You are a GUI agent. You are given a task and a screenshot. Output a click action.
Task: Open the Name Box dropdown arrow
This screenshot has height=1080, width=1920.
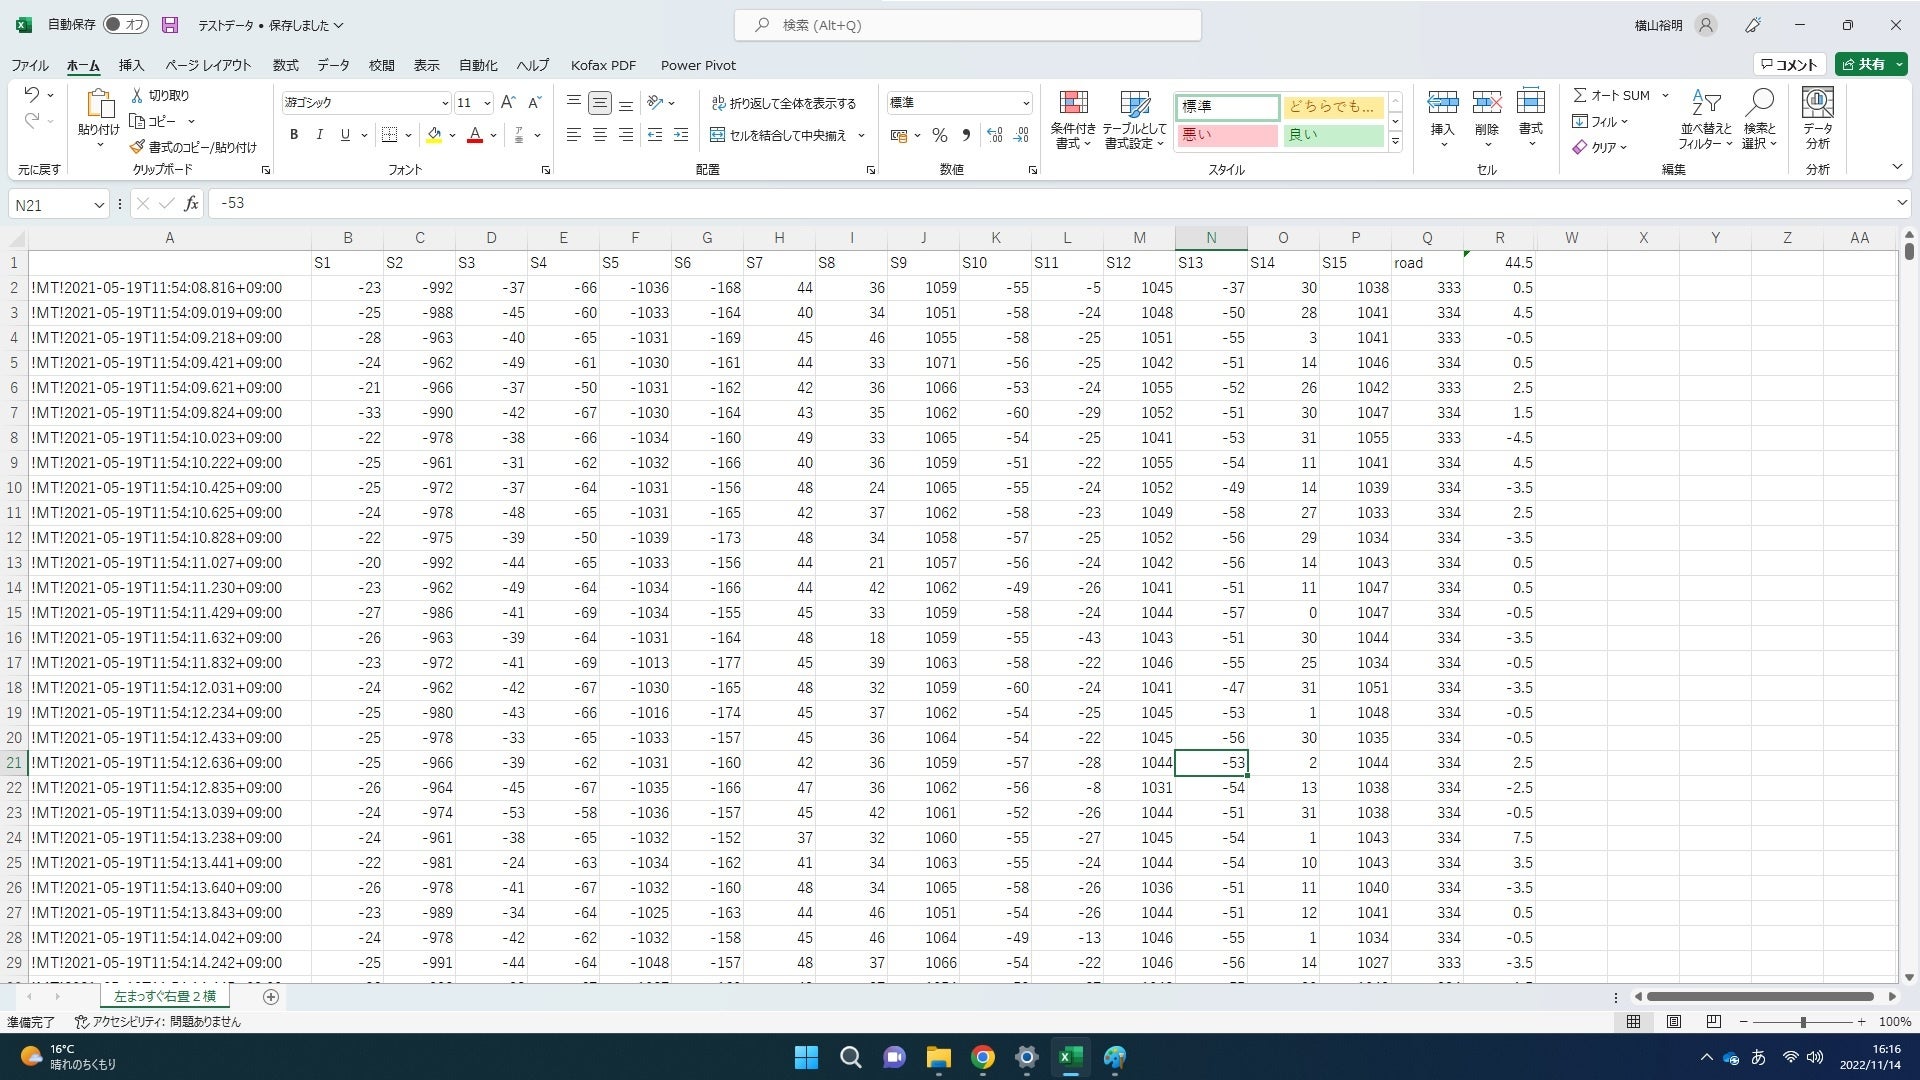(98, 205)
